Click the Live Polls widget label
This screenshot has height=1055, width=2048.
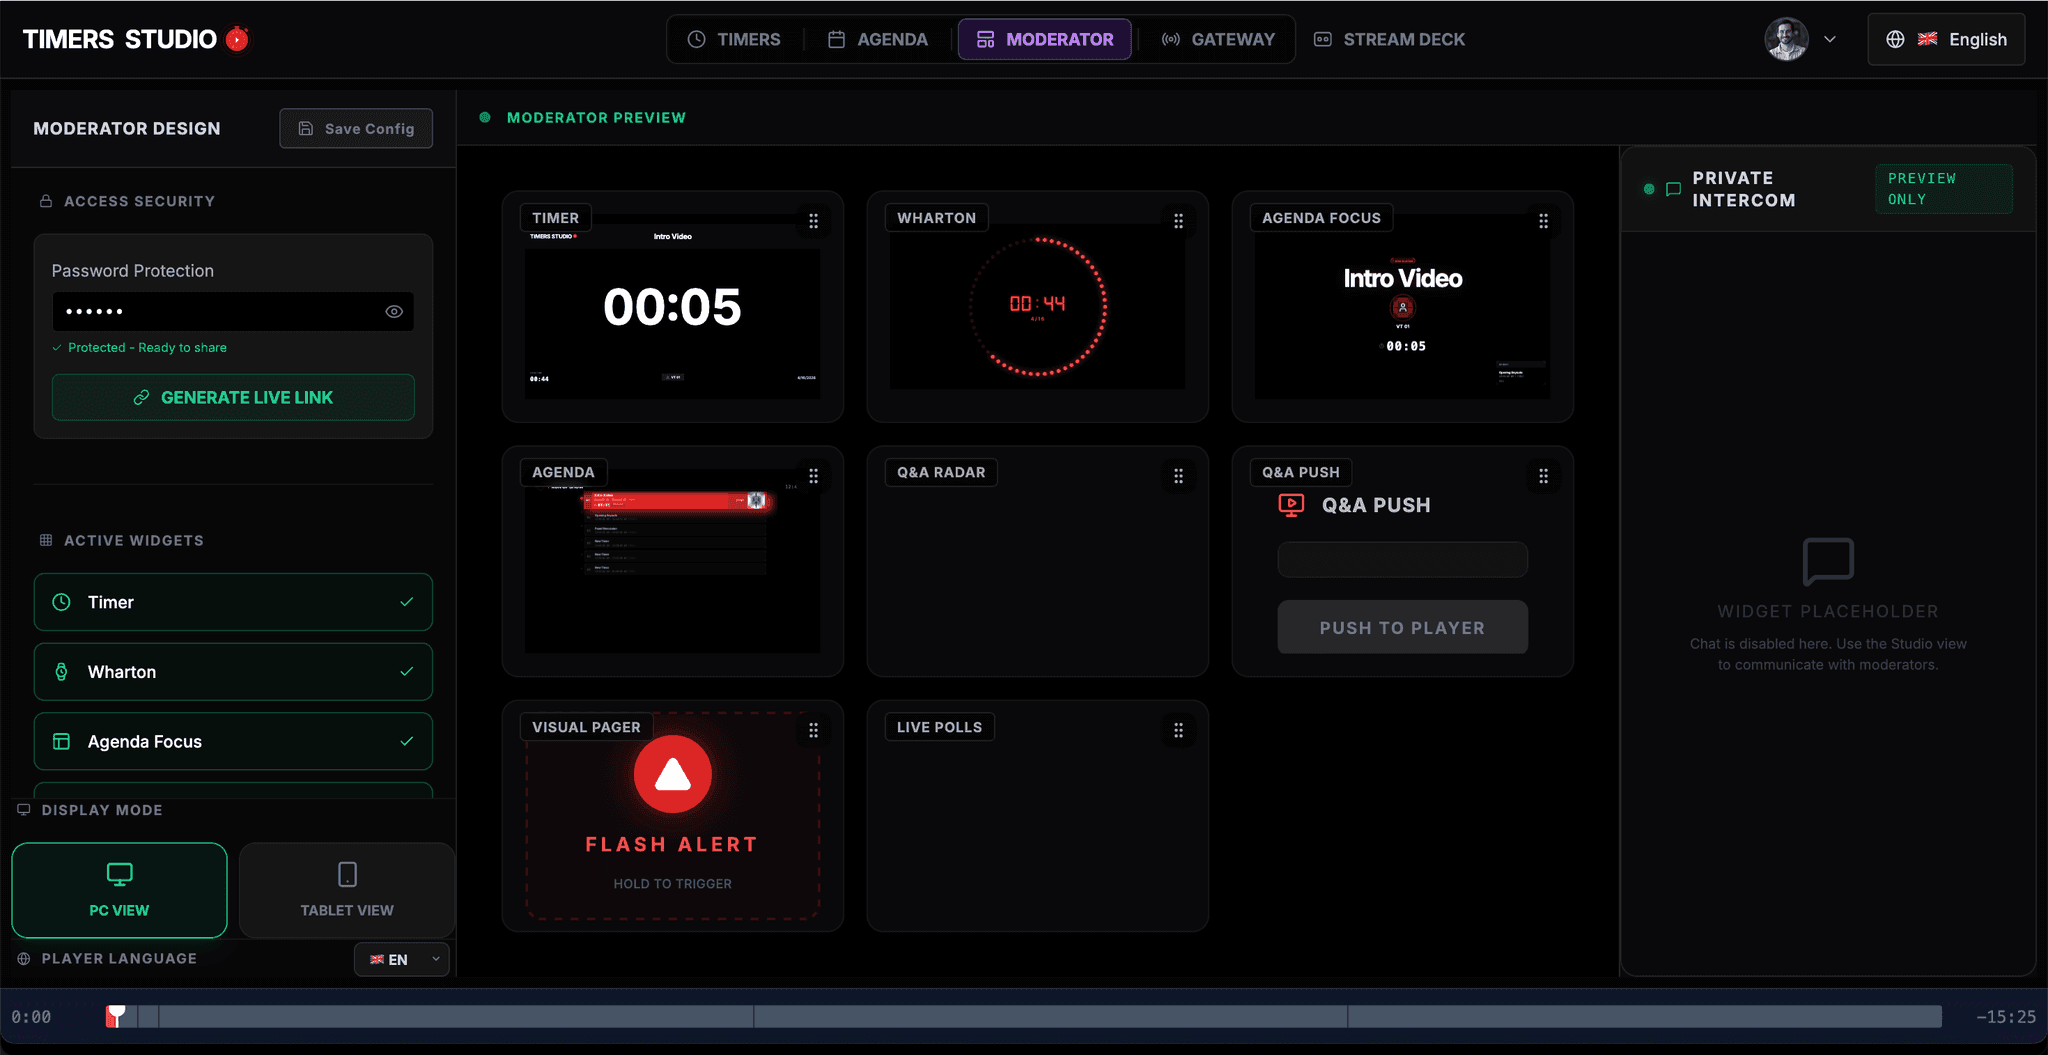coord(939,727)
